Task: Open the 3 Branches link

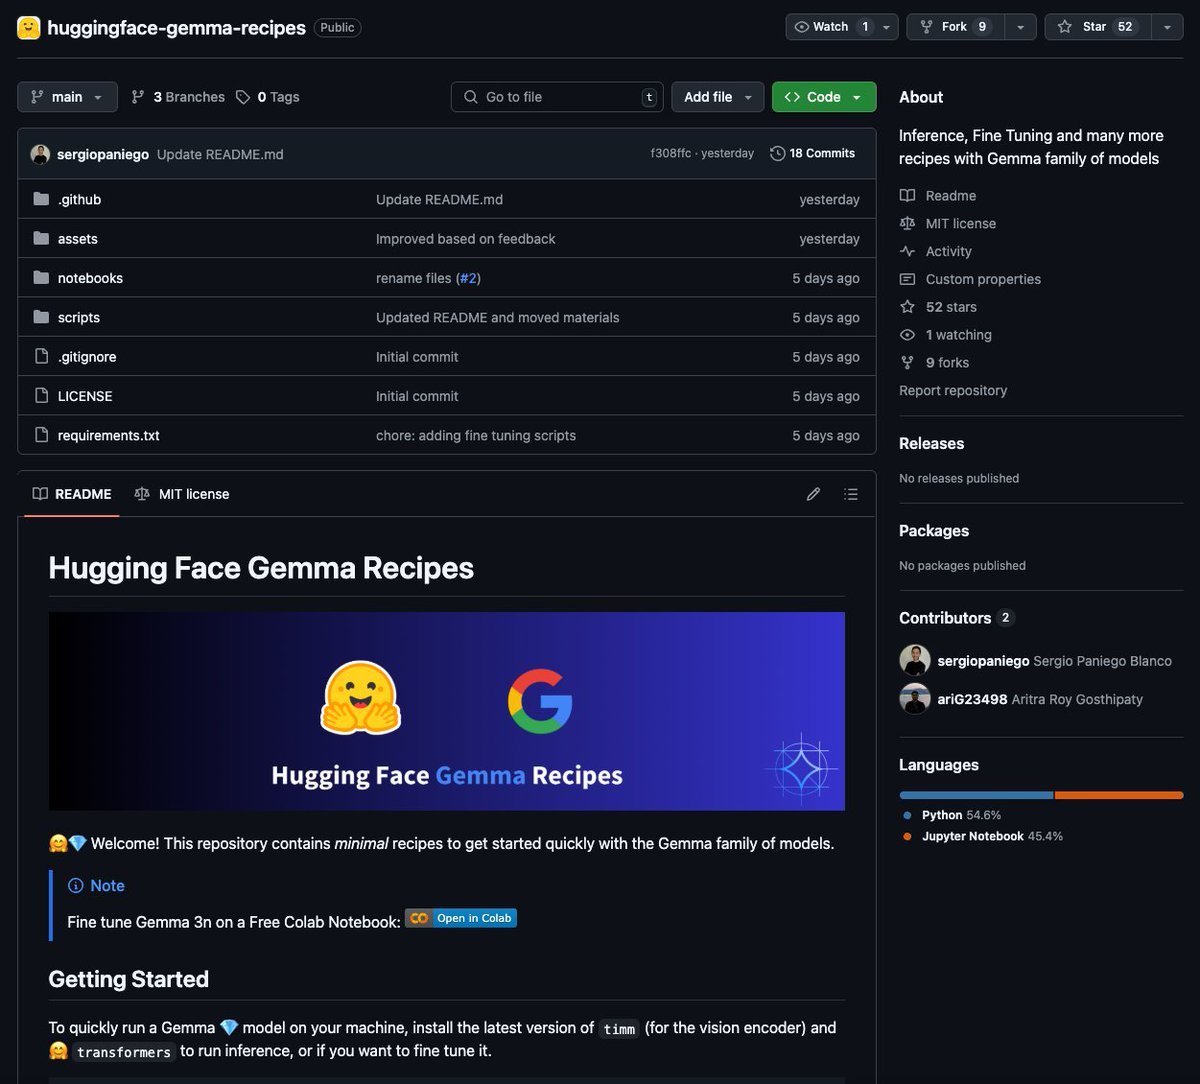Action: pos(178,97)
